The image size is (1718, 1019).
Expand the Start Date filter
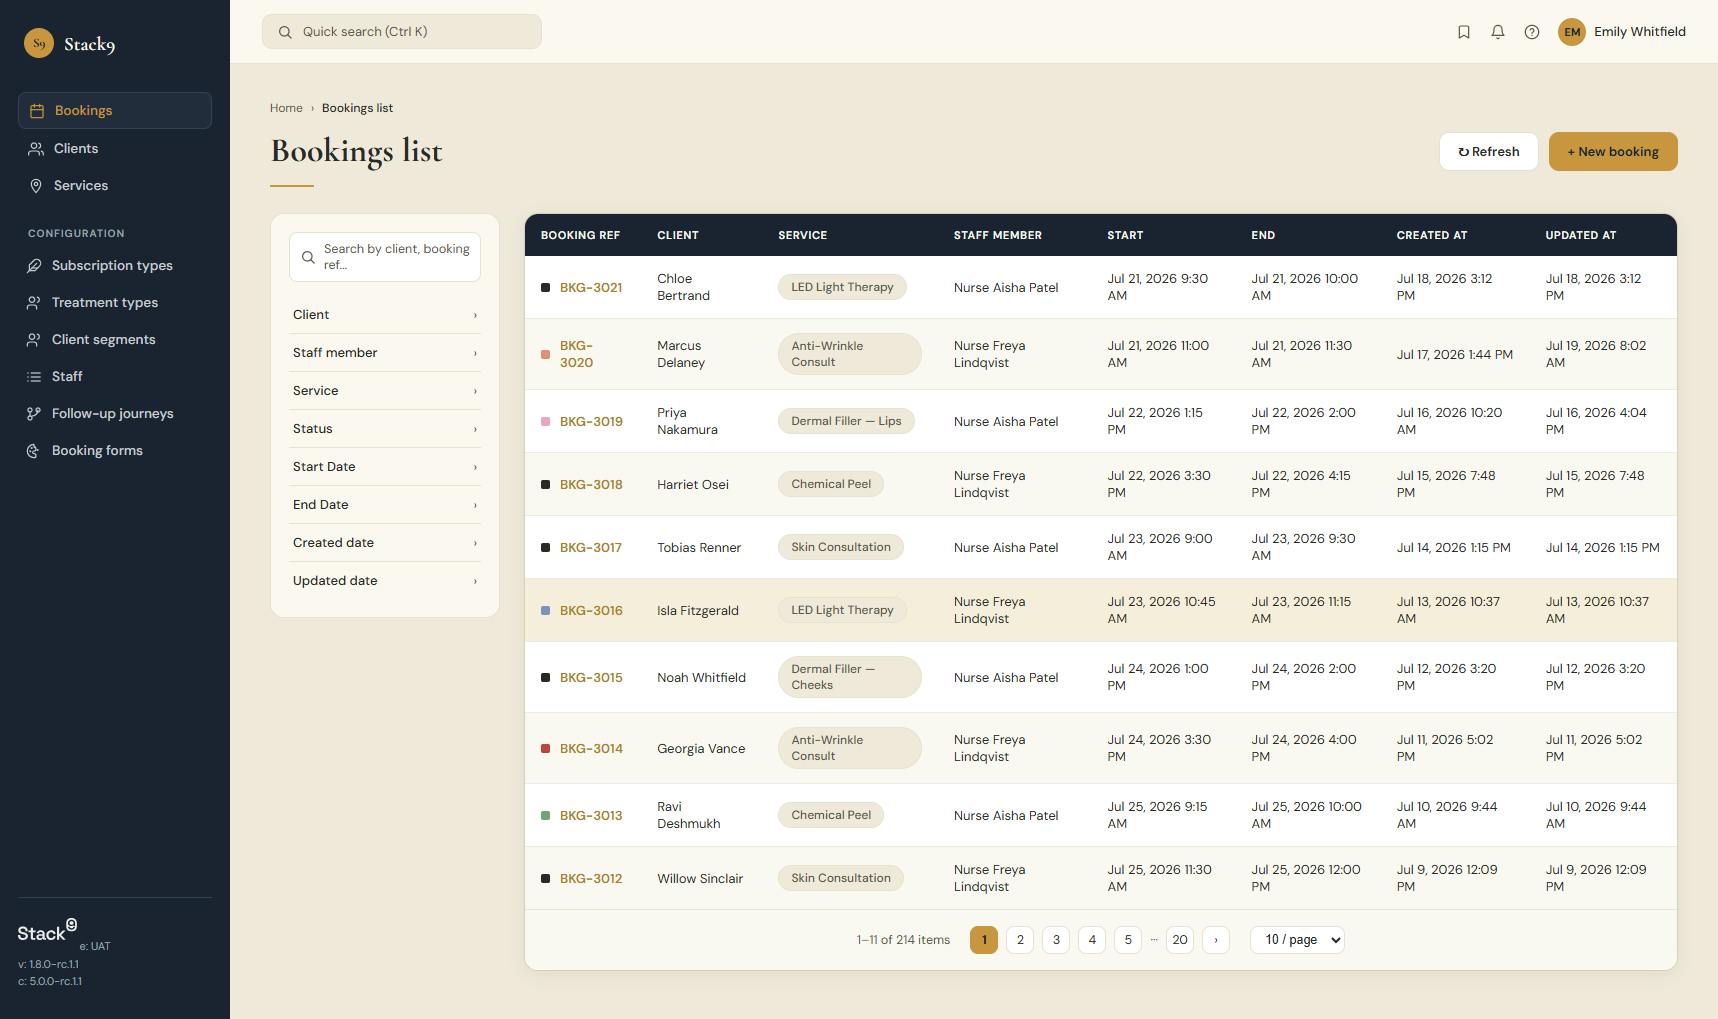[x=385, y=467]
